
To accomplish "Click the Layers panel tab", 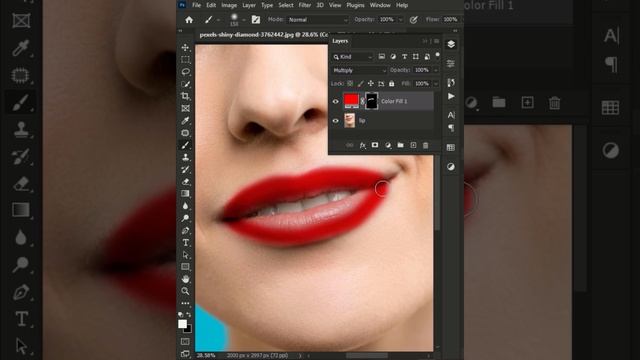I will [340, 41].
